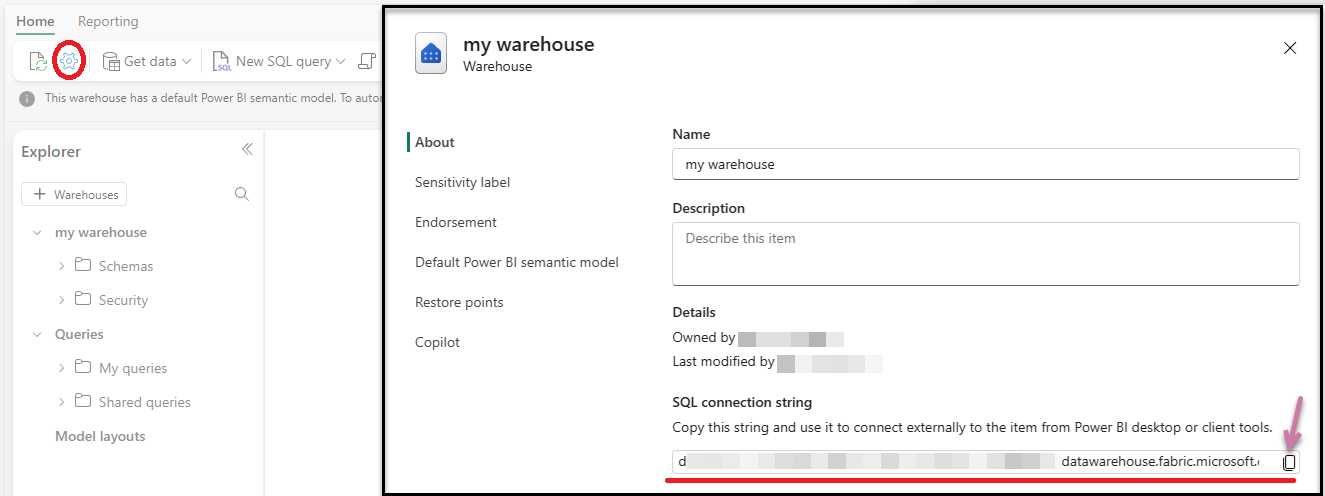This screenshot has height=496, width=1325.
Task: Select Sensitivity label in settings menu
Action: point(462,182)
